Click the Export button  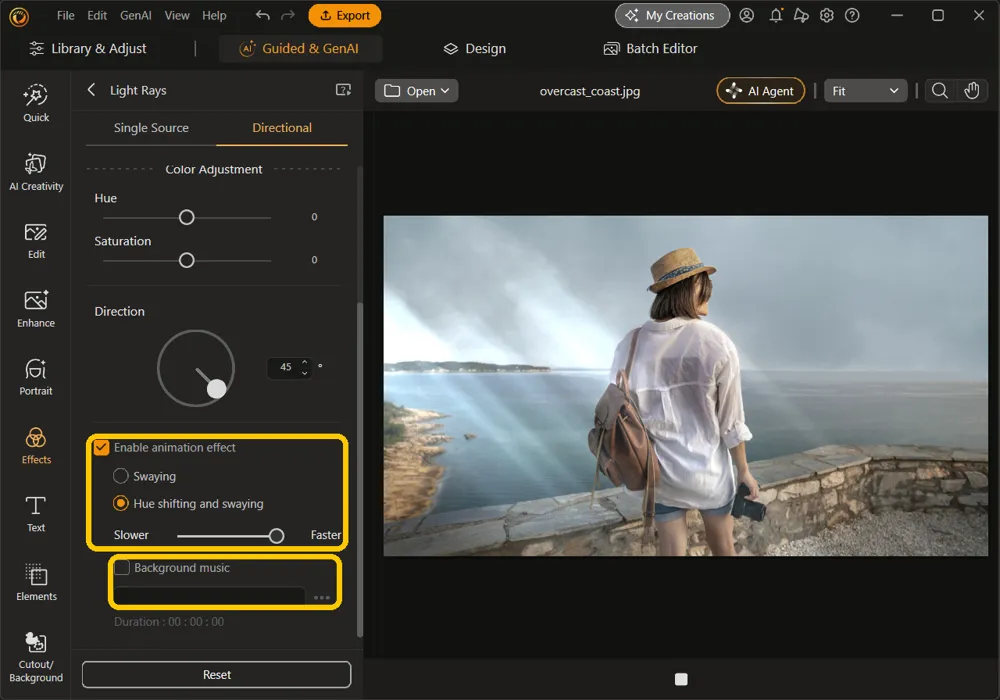345,15
